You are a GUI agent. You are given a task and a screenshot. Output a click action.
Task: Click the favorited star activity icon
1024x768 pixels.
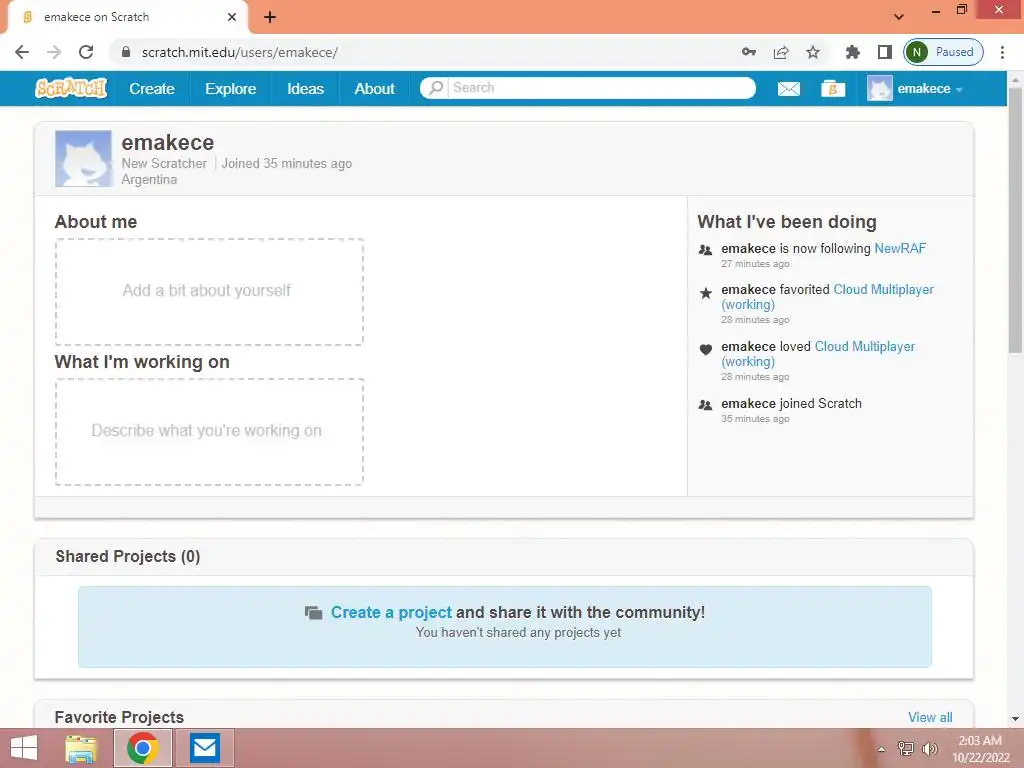[x=705, y=293]
